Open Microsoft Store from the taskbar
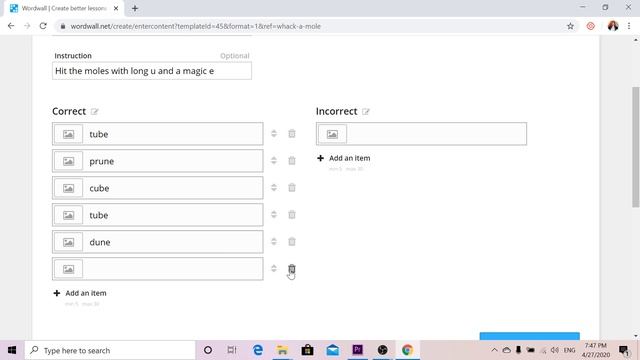Screen dimensions: 640x360 307,350
